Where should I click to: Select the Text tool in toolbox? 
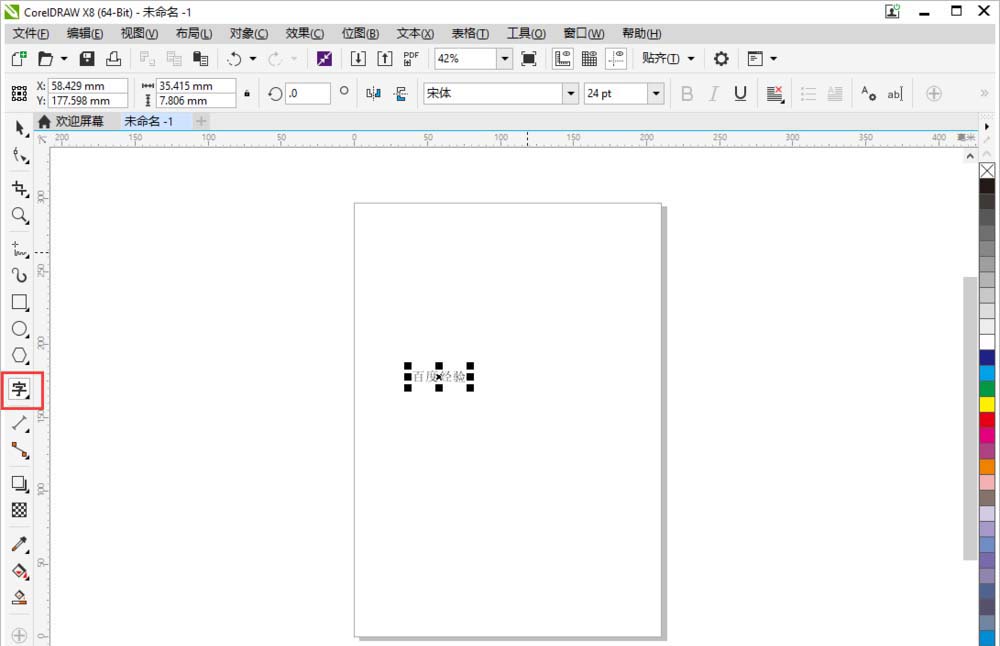tap(19, 389)
